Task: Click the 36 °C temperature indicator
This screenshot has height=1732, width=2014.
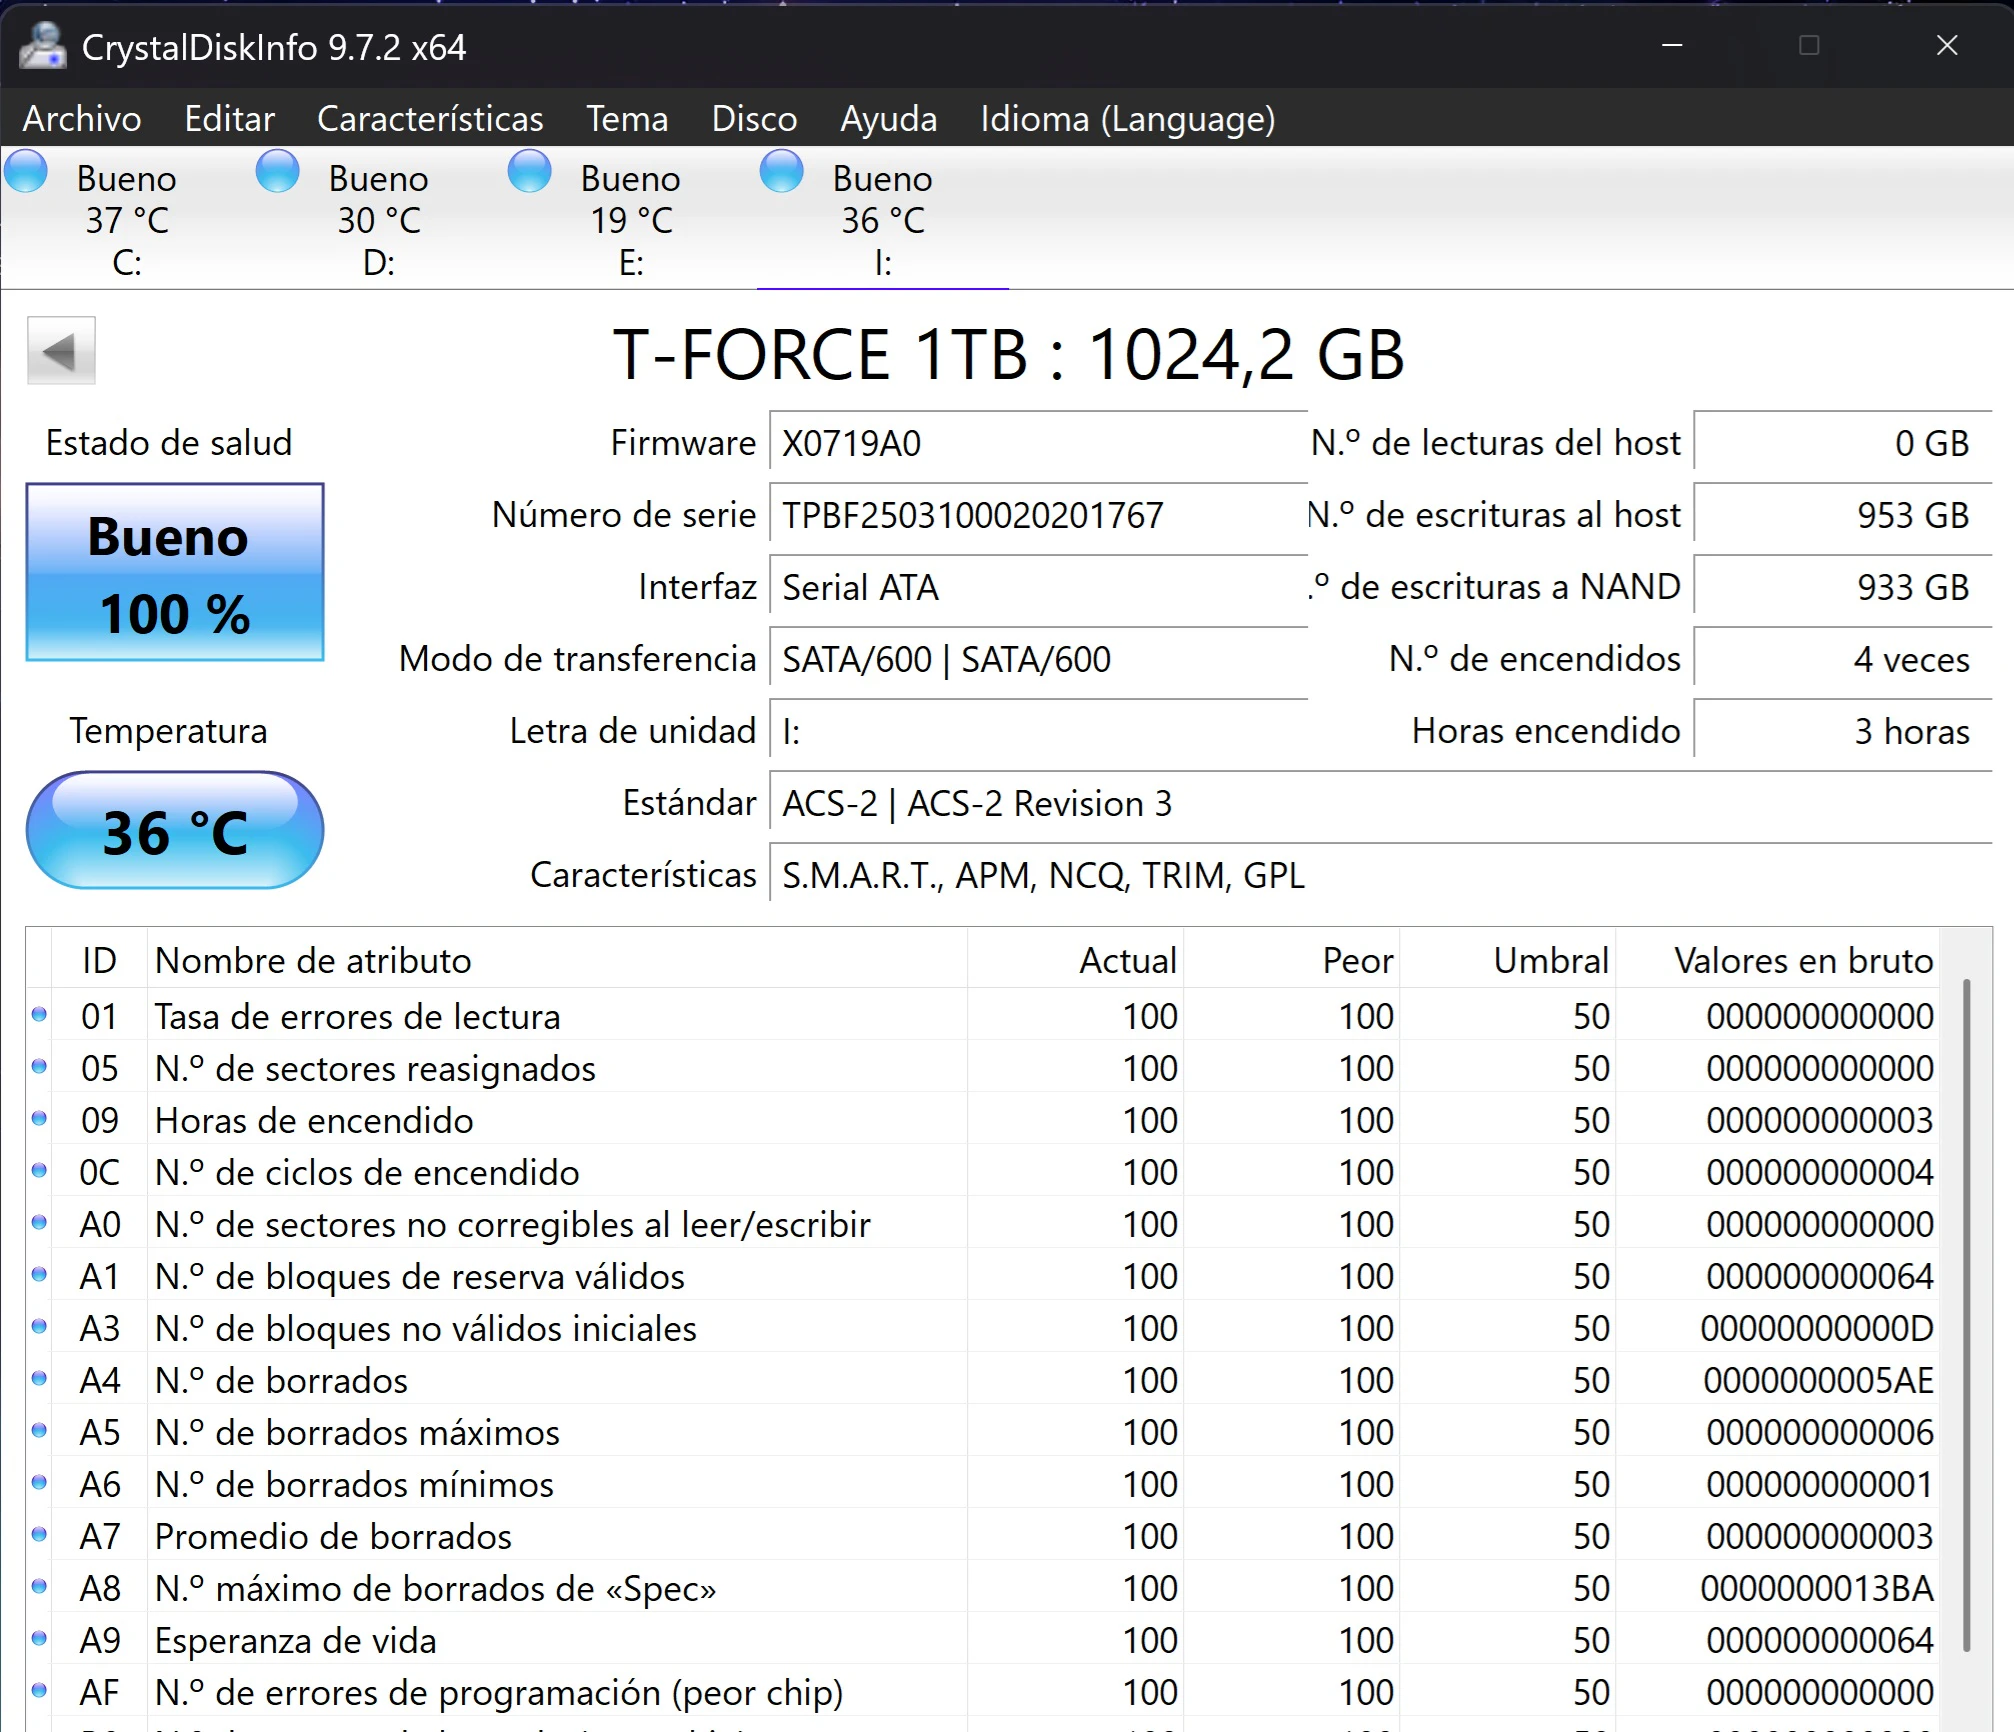Action: click(174, 831)
